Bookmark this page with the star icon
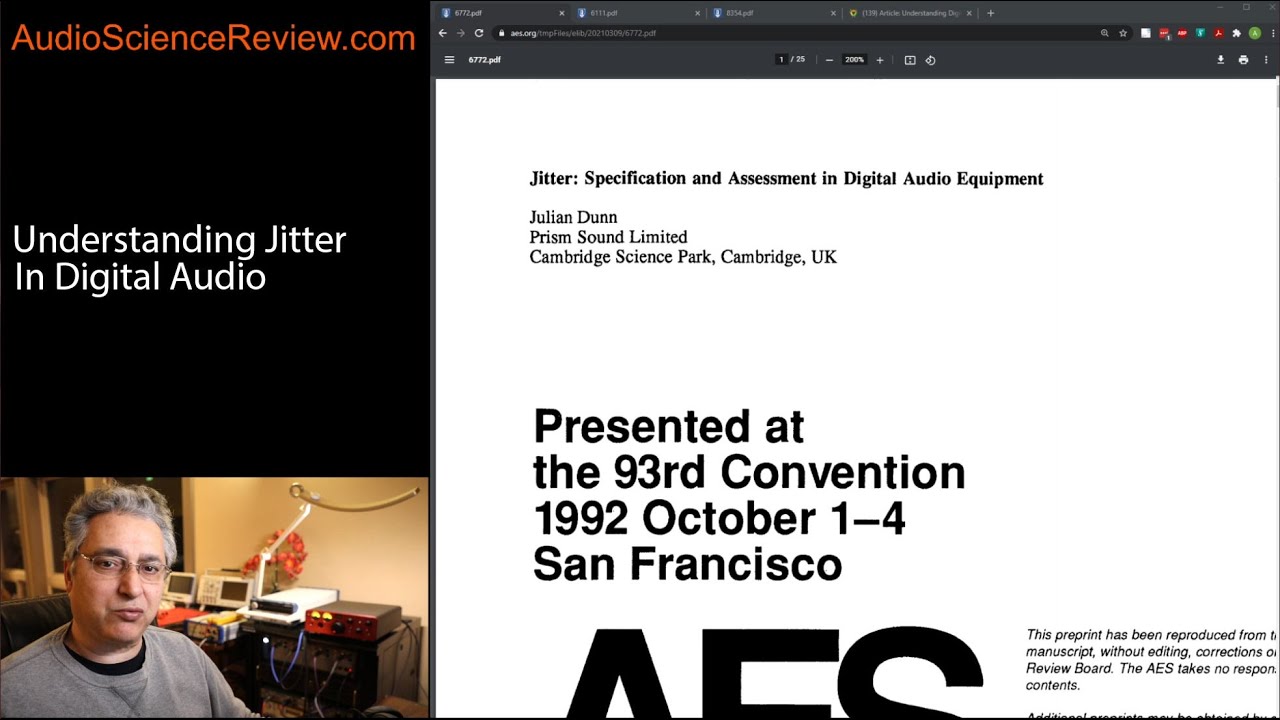This screenshot has height=720, width=1280. (1122, 33)
